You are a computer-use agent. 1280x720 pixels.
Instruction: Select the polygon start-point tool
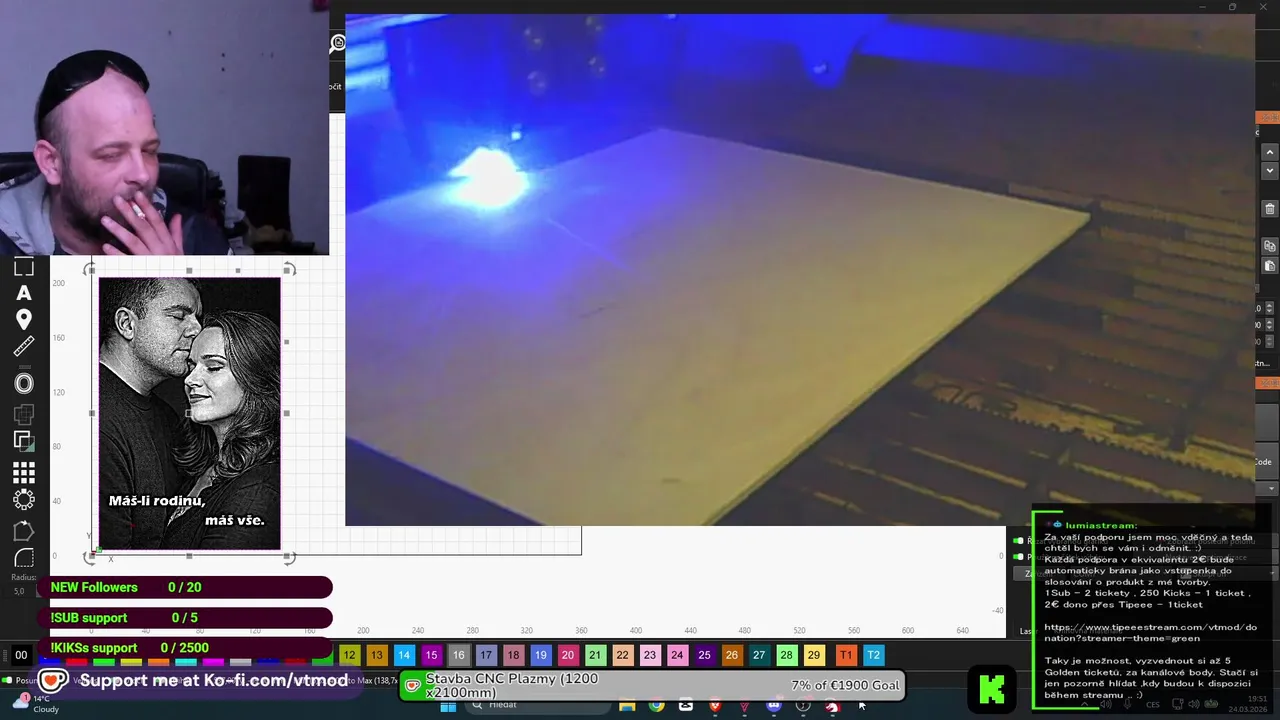point(24,531)
